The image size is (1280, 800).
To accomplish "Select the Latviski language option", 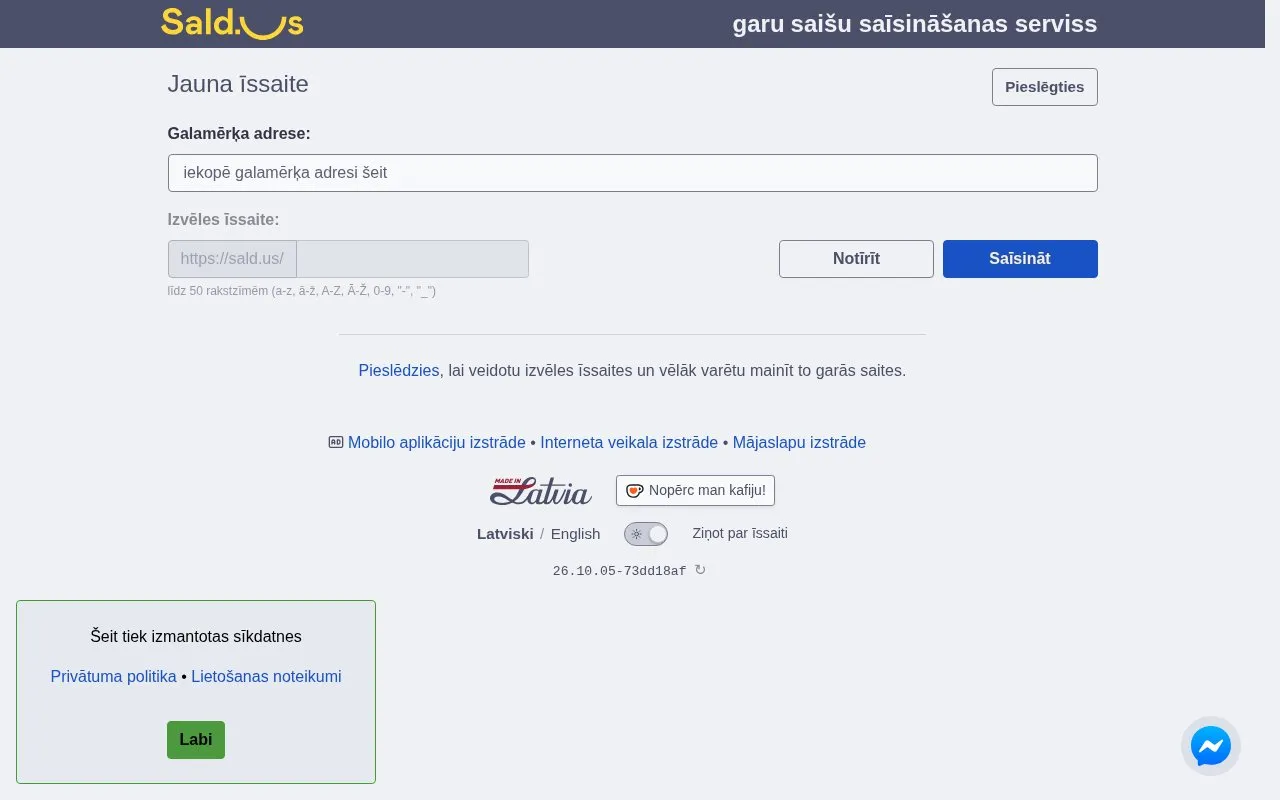I will click(505, 534).
